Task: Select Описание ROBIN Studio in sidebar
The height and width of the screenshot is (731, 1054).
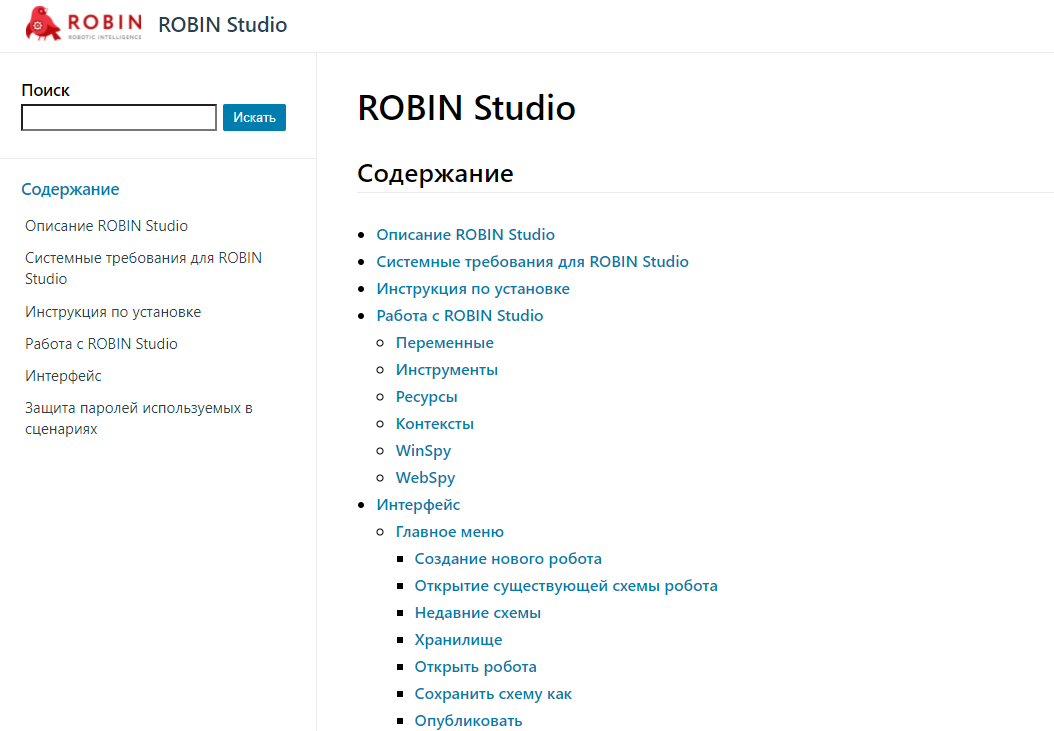Action: coord(106,226)
